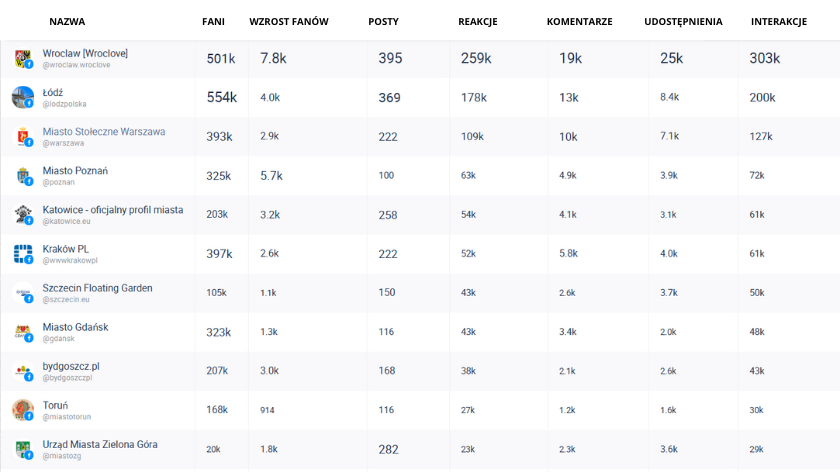Viewport: 840px width, 472px height.
Task: Click the @wroclaw.wroclove handle
Action: (x=76, y=65)
